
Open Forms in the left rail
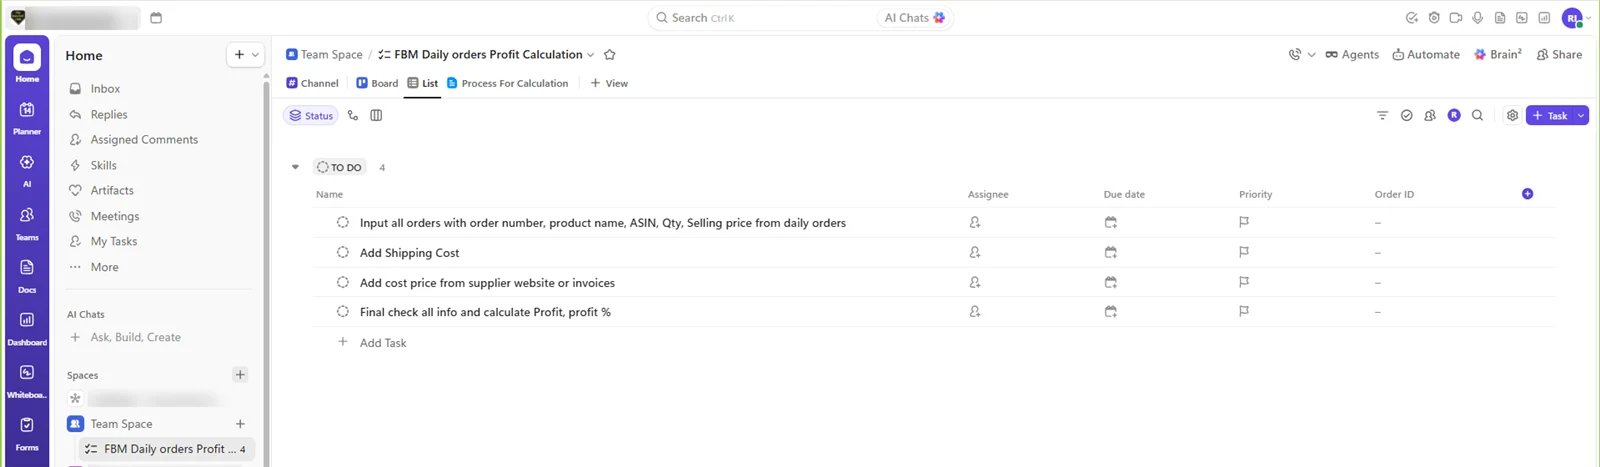pyautogui.click(x=27, y=432)
